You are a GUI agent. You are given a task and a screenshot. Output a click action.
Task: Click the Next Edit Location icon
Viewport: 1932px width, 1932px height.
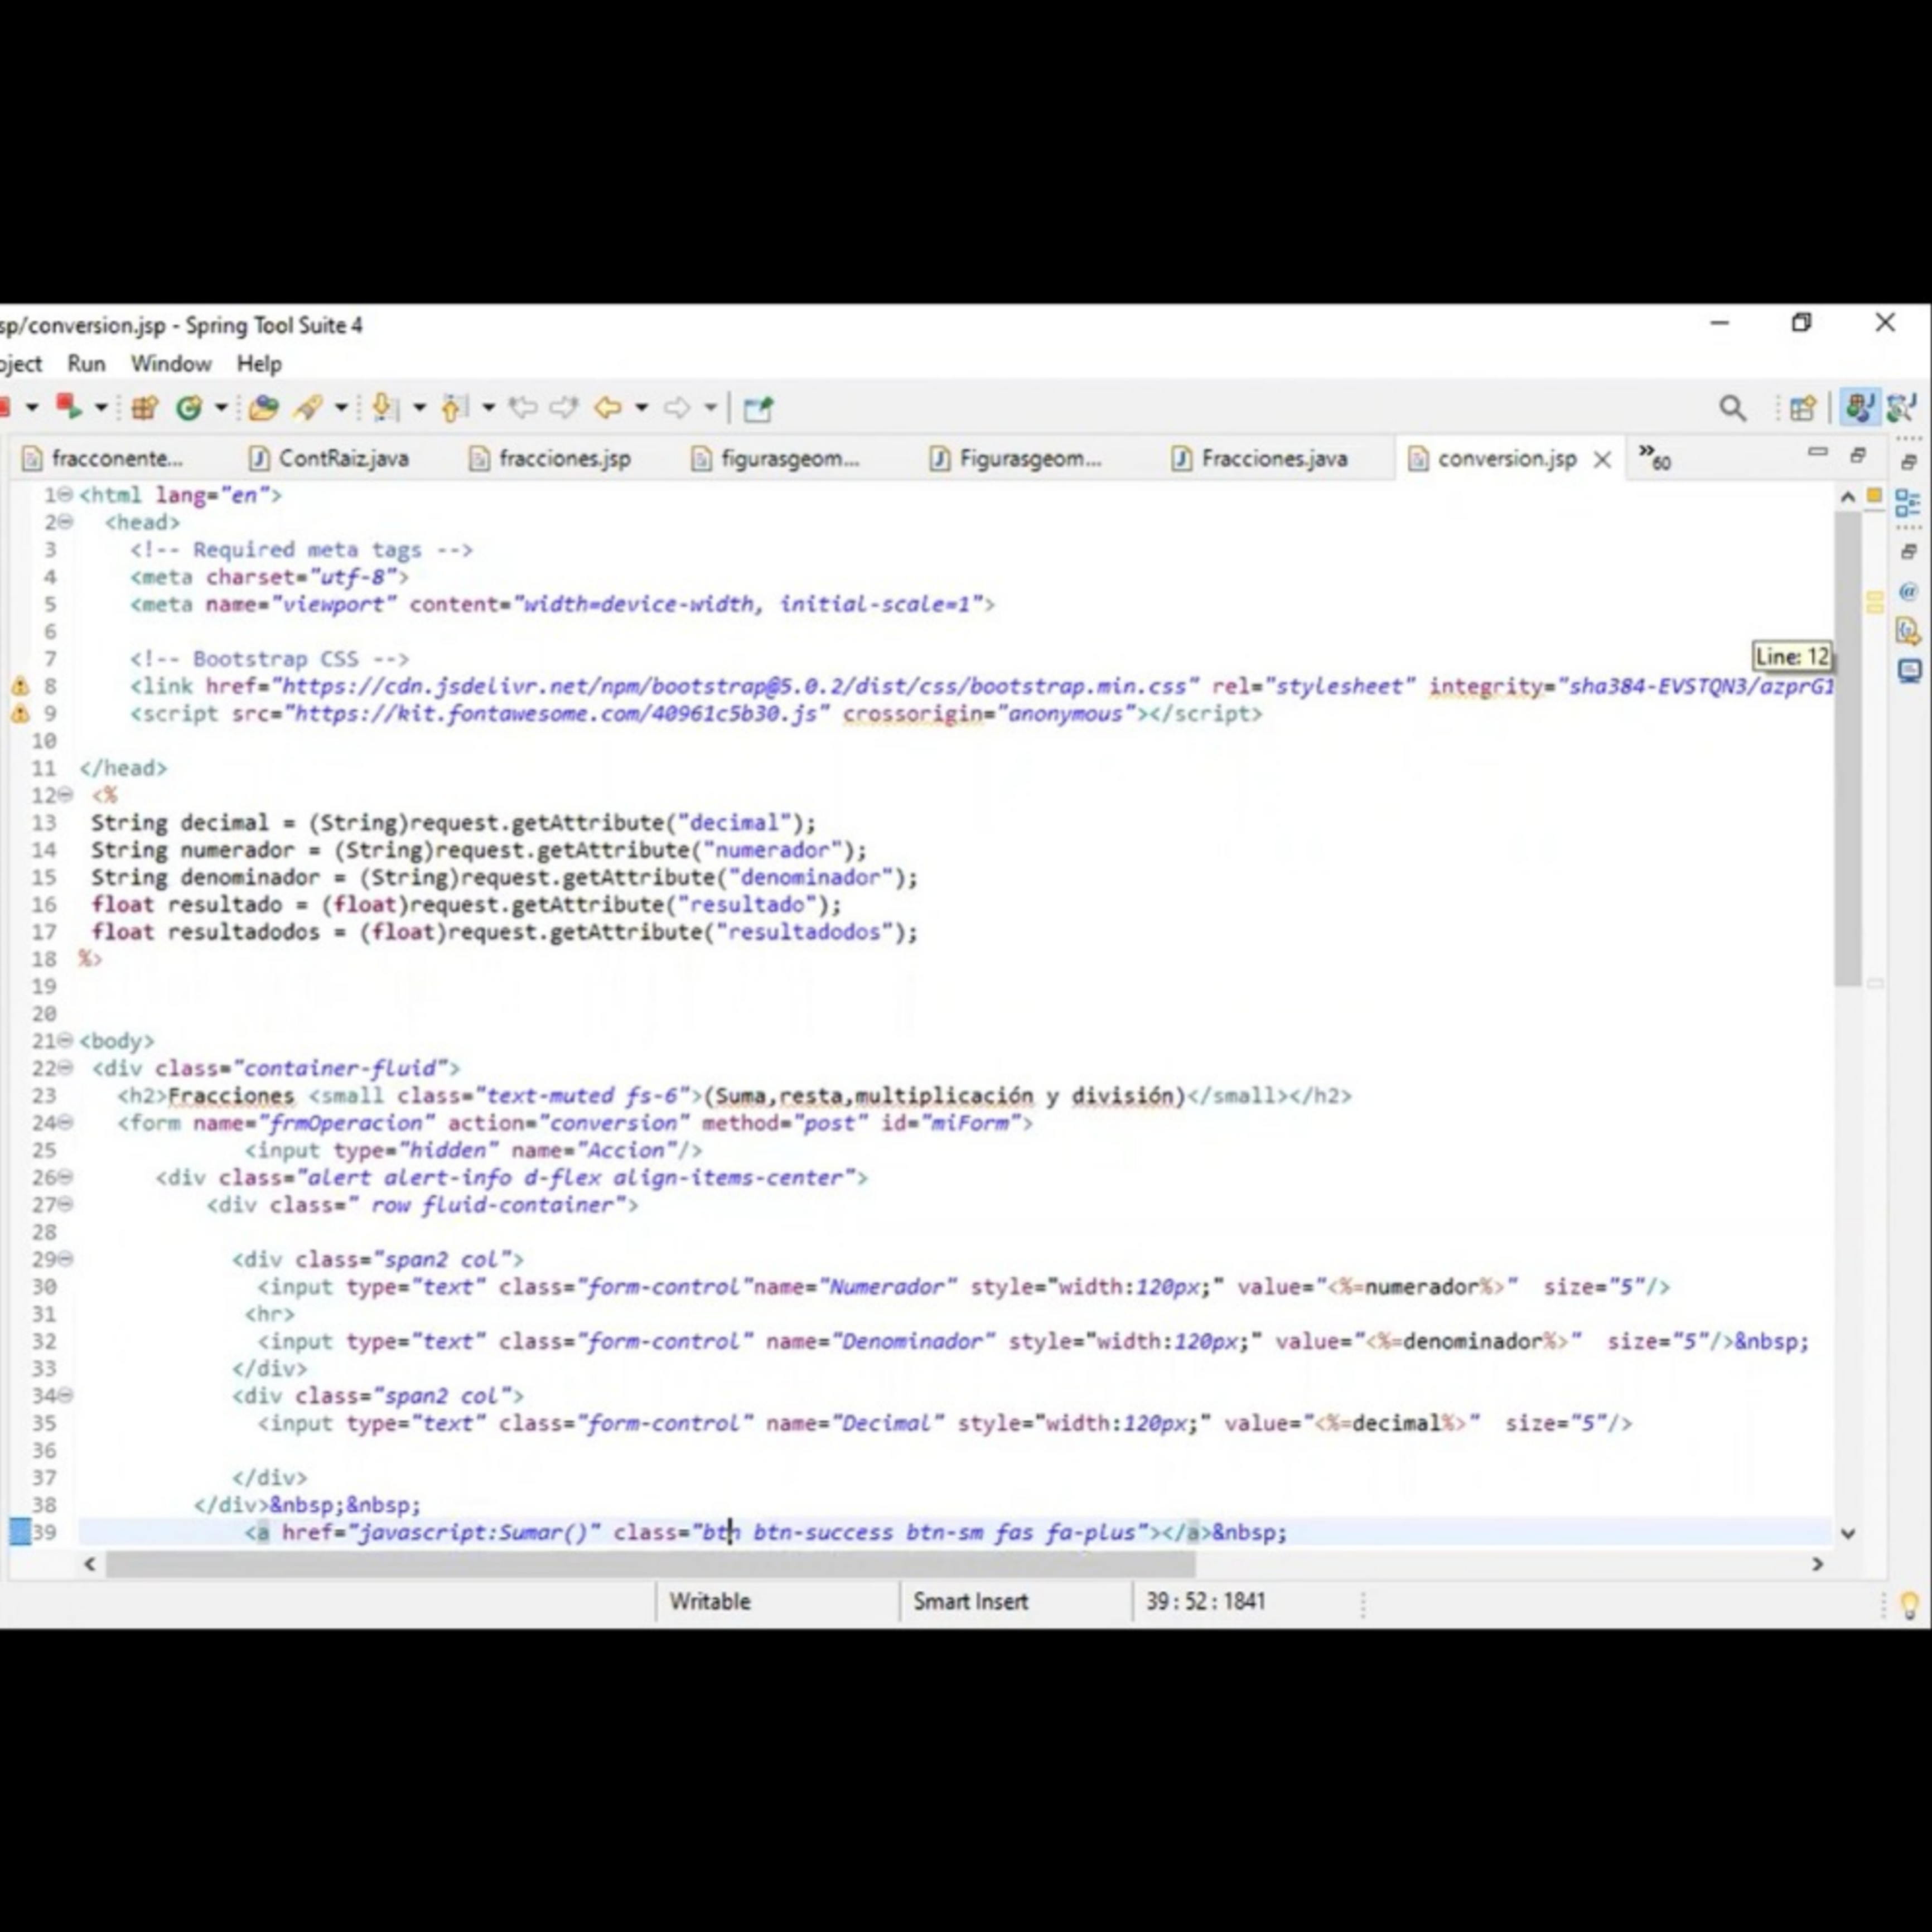pyautogui.click(x=565, y=408)
